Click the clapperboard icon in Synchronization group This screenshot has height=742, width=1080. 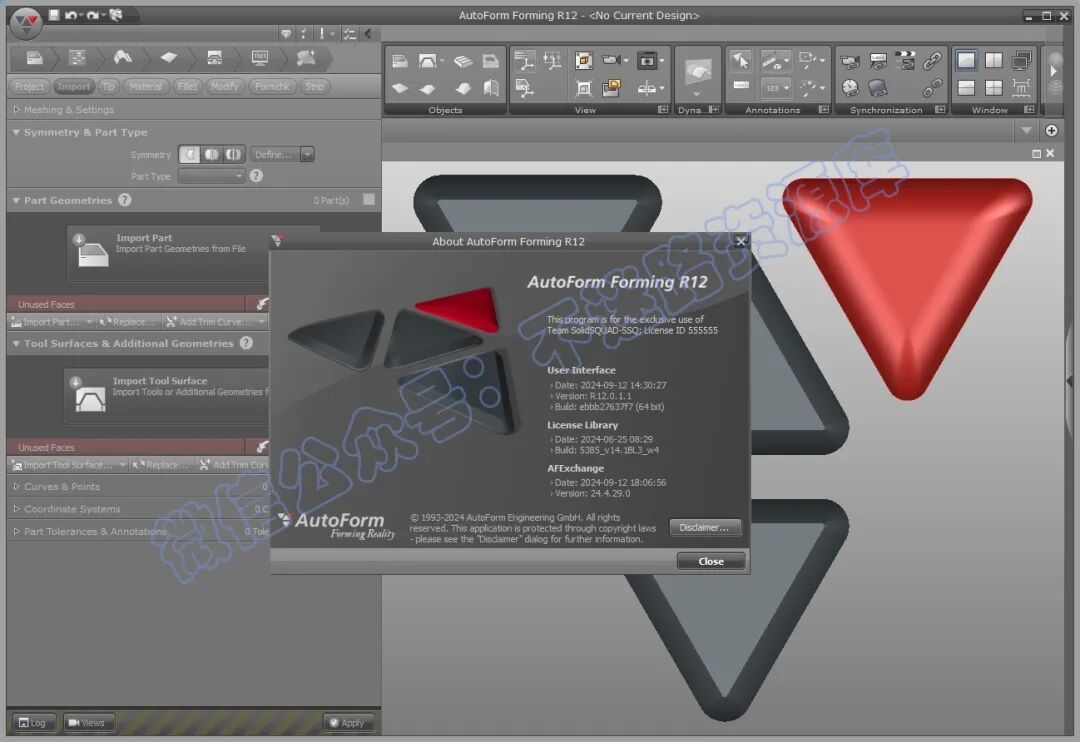[x=905, y=61]
